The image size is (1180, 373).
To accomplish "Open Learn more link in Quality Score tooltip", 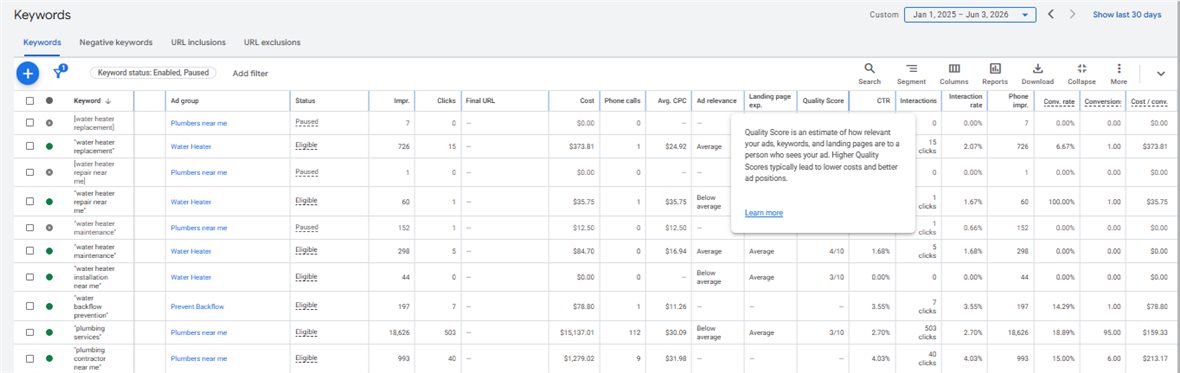I will tap(763, 213).
